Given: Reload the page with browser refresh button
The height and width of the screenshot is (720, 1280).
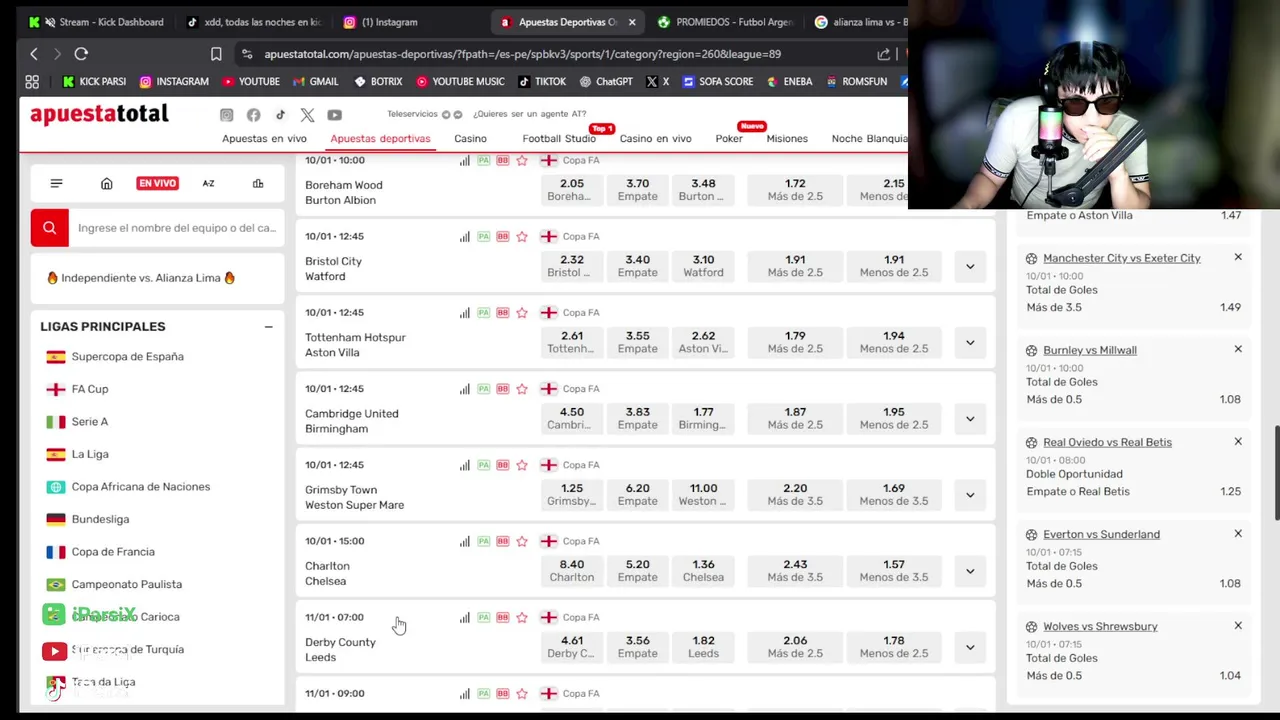Looking at the screenshot, I should point(81,54).
